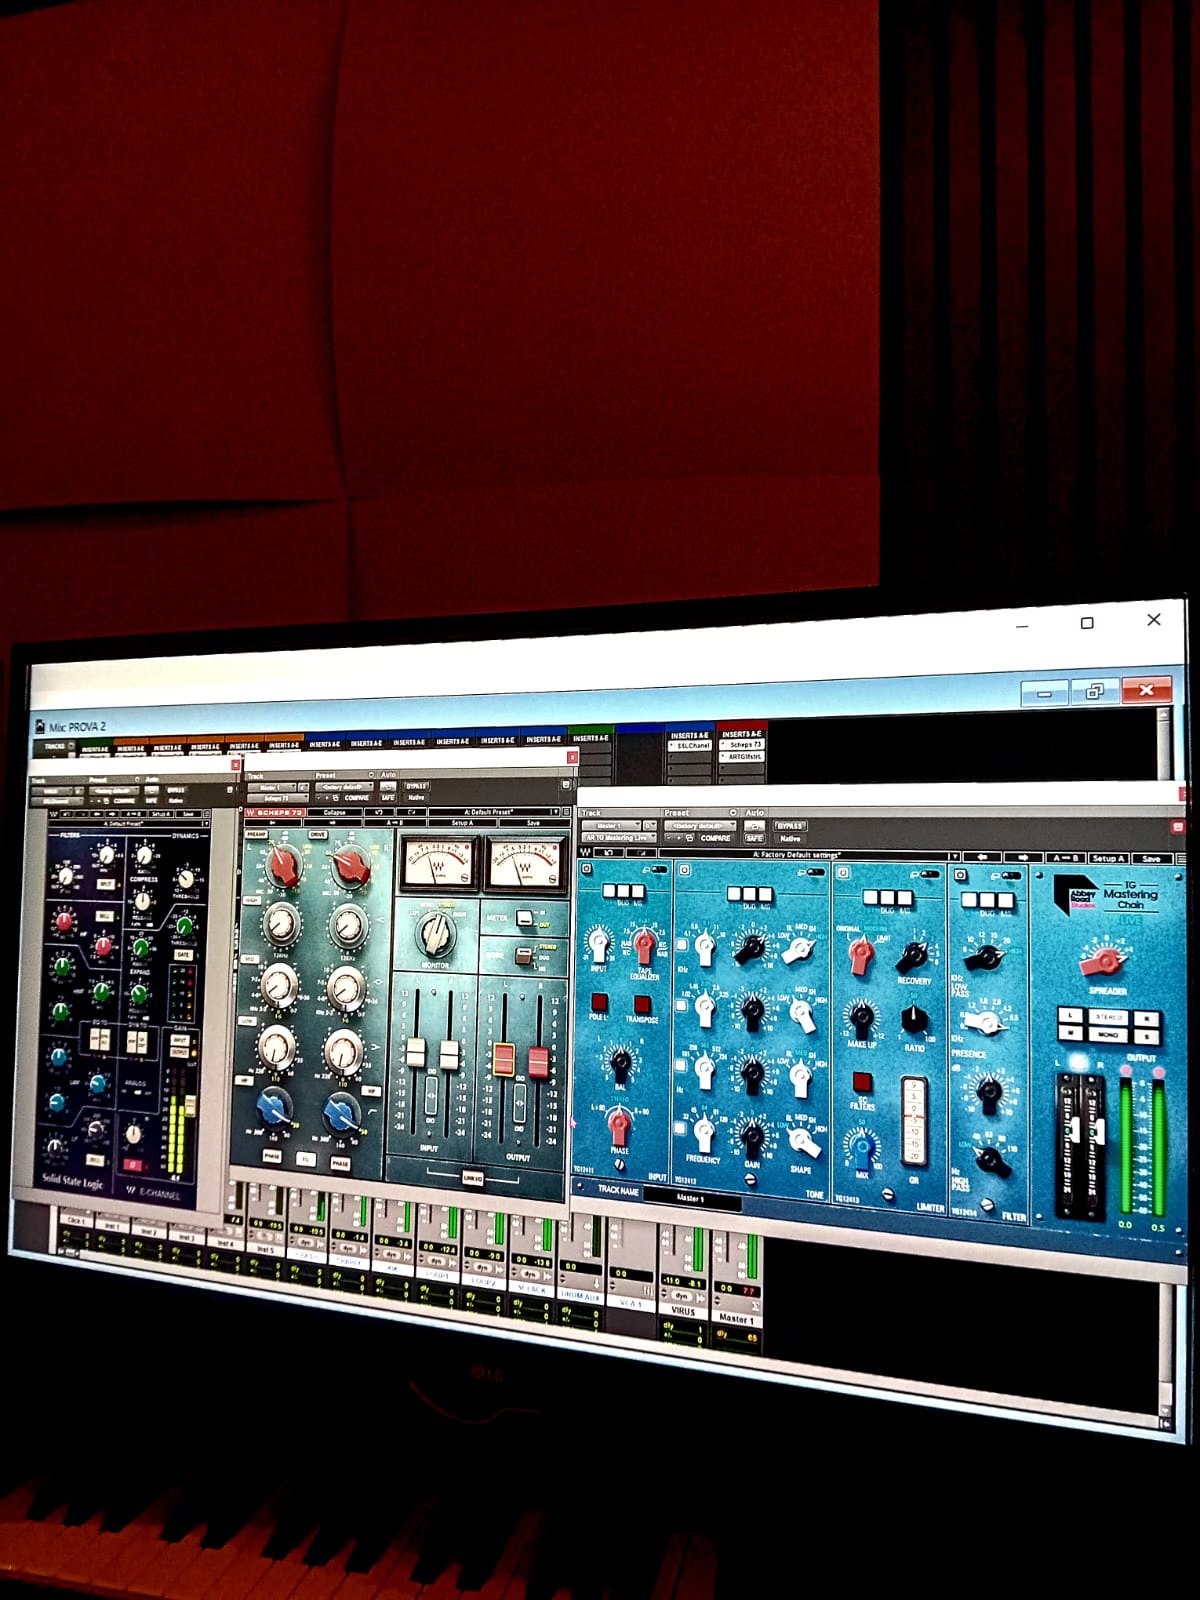Click redo arrow in Scheps 73 toolbar
Viewport: 1200px width, 1600px height.
point(412,811)
